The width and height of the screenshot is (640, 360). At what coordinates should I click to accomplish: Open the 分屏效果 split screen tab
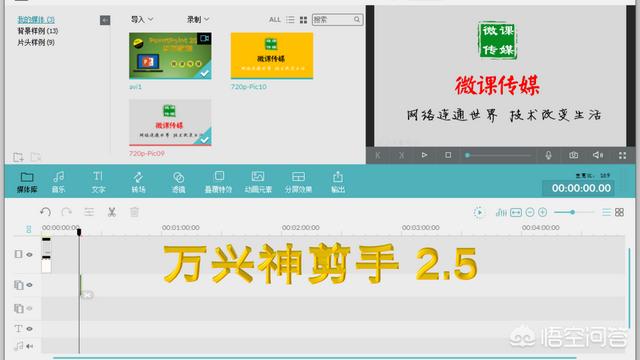point(298,182)
